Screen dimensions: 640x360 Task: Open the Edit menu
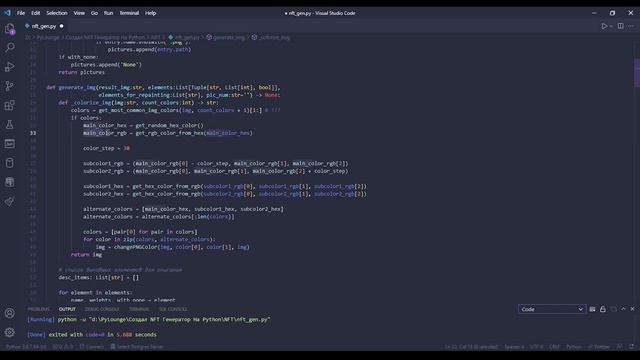36,13
